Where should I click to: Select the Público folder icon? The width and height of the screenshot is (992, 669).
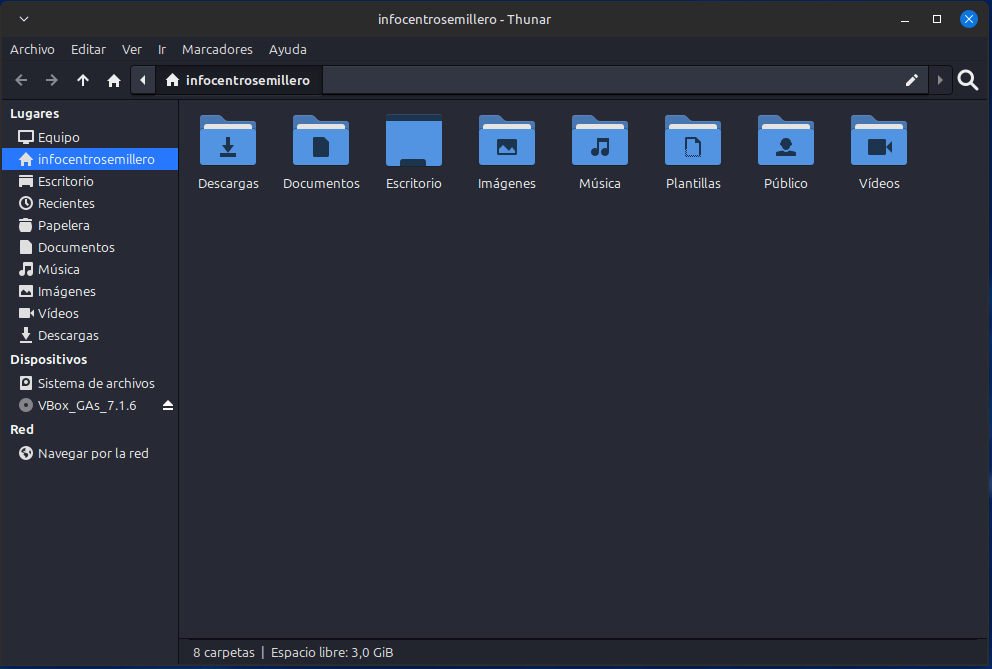click(x=786, y=140)
